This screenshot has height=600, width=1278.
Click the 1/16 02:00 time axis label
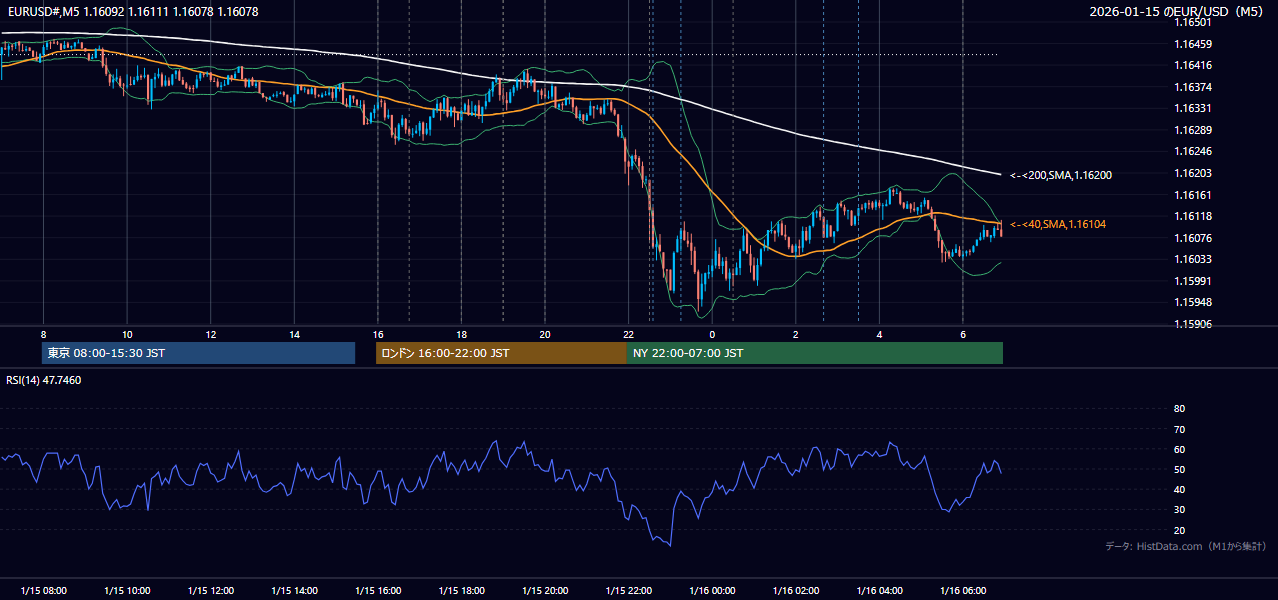coord(795,591)
